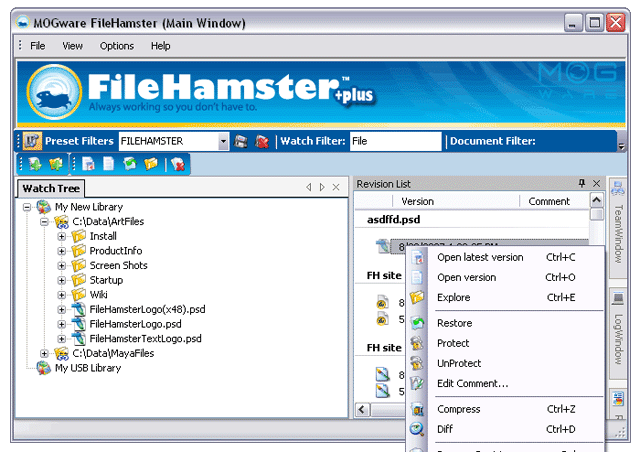This screenshot has height=452, width=640.
Task: Expand the ProductInfo folder
Action: pos(62,251)
